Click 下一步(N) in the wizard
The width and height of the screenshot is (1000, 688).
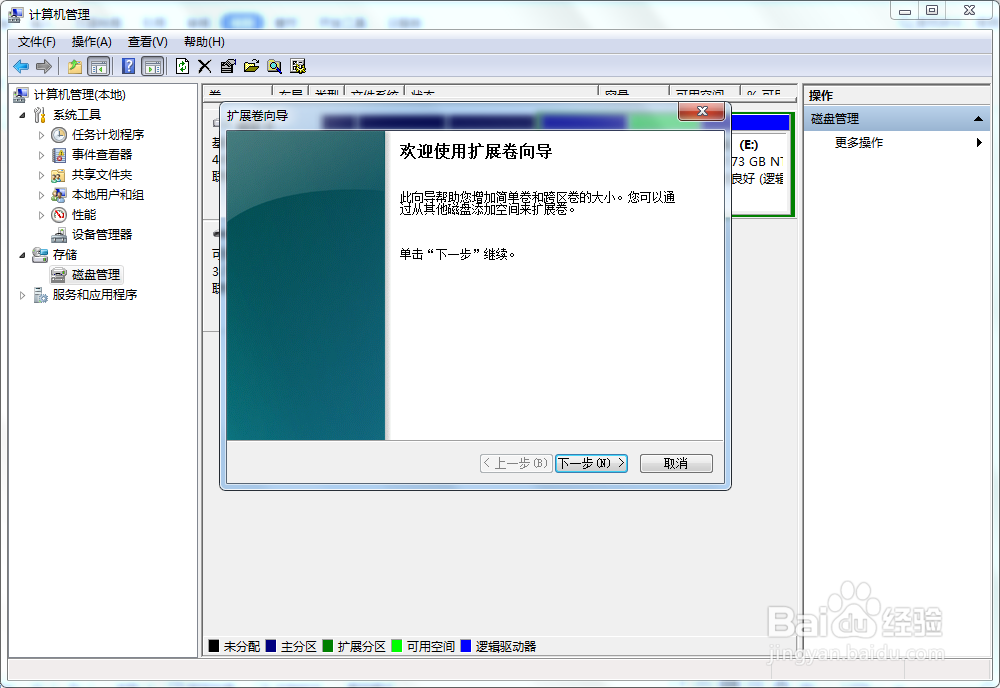pyautogui.click(x=591, y=464)
